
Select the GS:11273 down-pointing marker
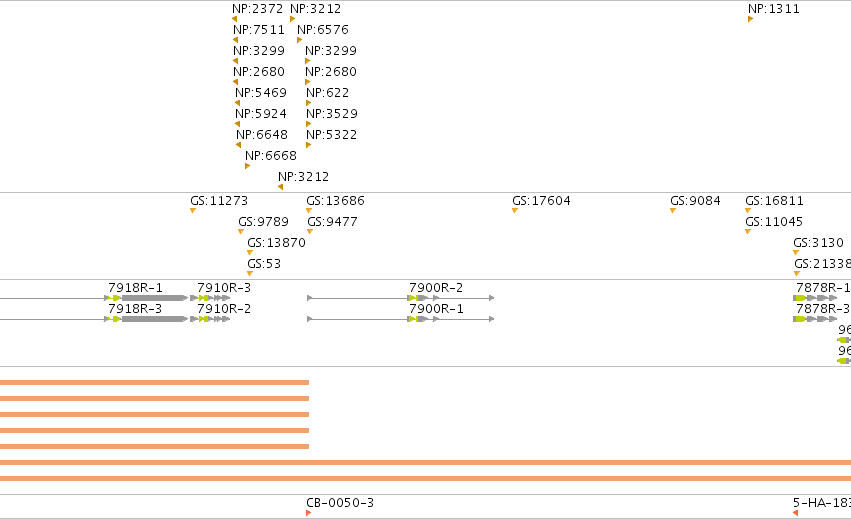[193, 211]
